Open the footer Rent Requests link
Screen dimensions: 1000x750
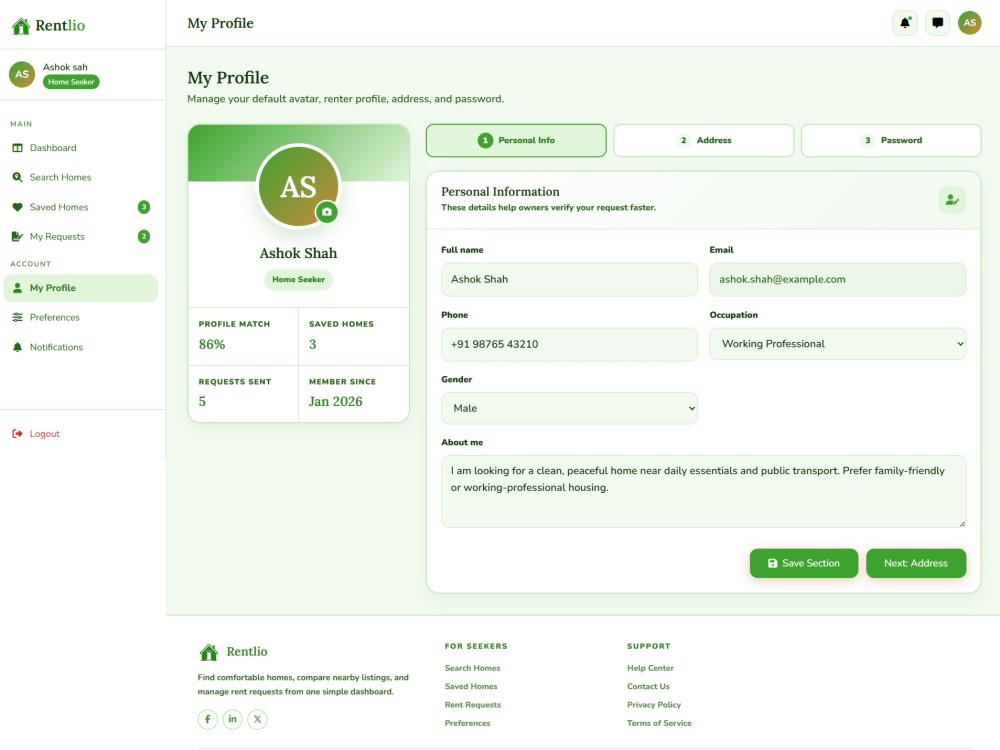click(x=473, y=705)
